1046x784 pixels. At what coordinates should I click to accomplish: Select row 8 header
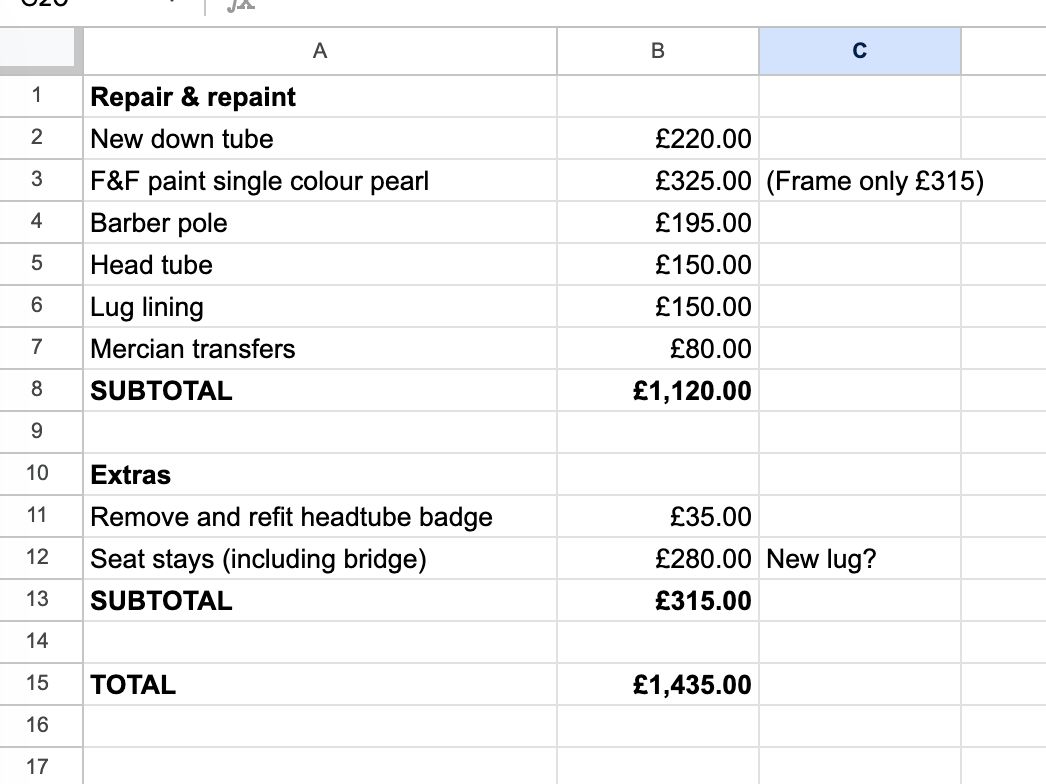(38, 390)
